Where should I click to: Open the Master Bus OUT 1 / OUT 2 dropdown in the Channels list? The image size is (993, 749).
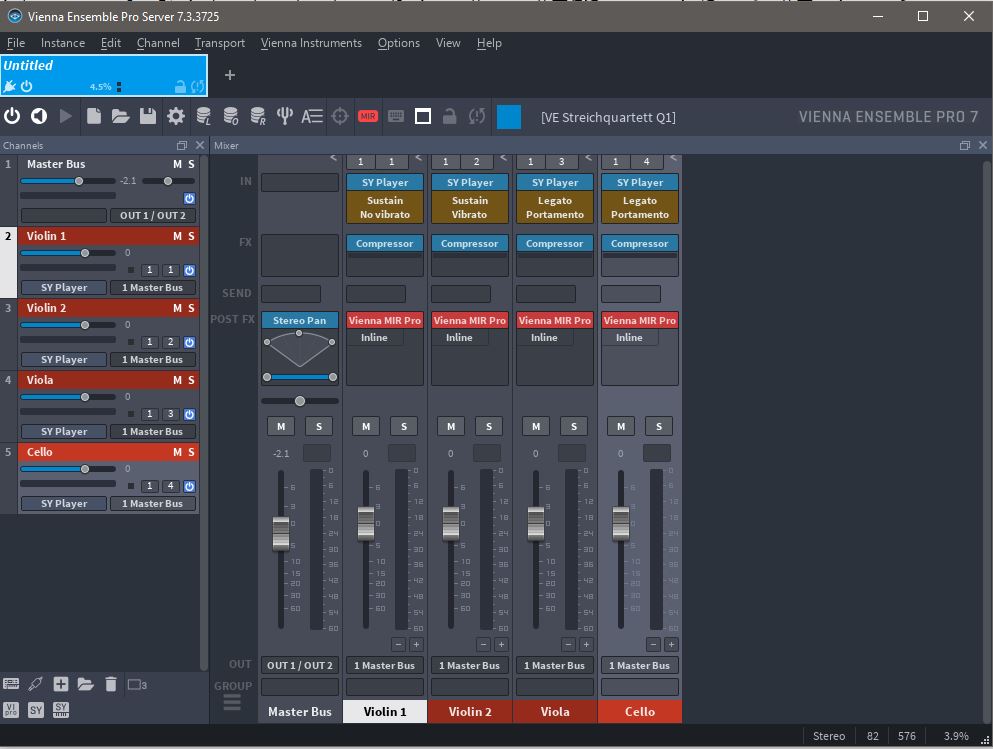tap(153, 215)
